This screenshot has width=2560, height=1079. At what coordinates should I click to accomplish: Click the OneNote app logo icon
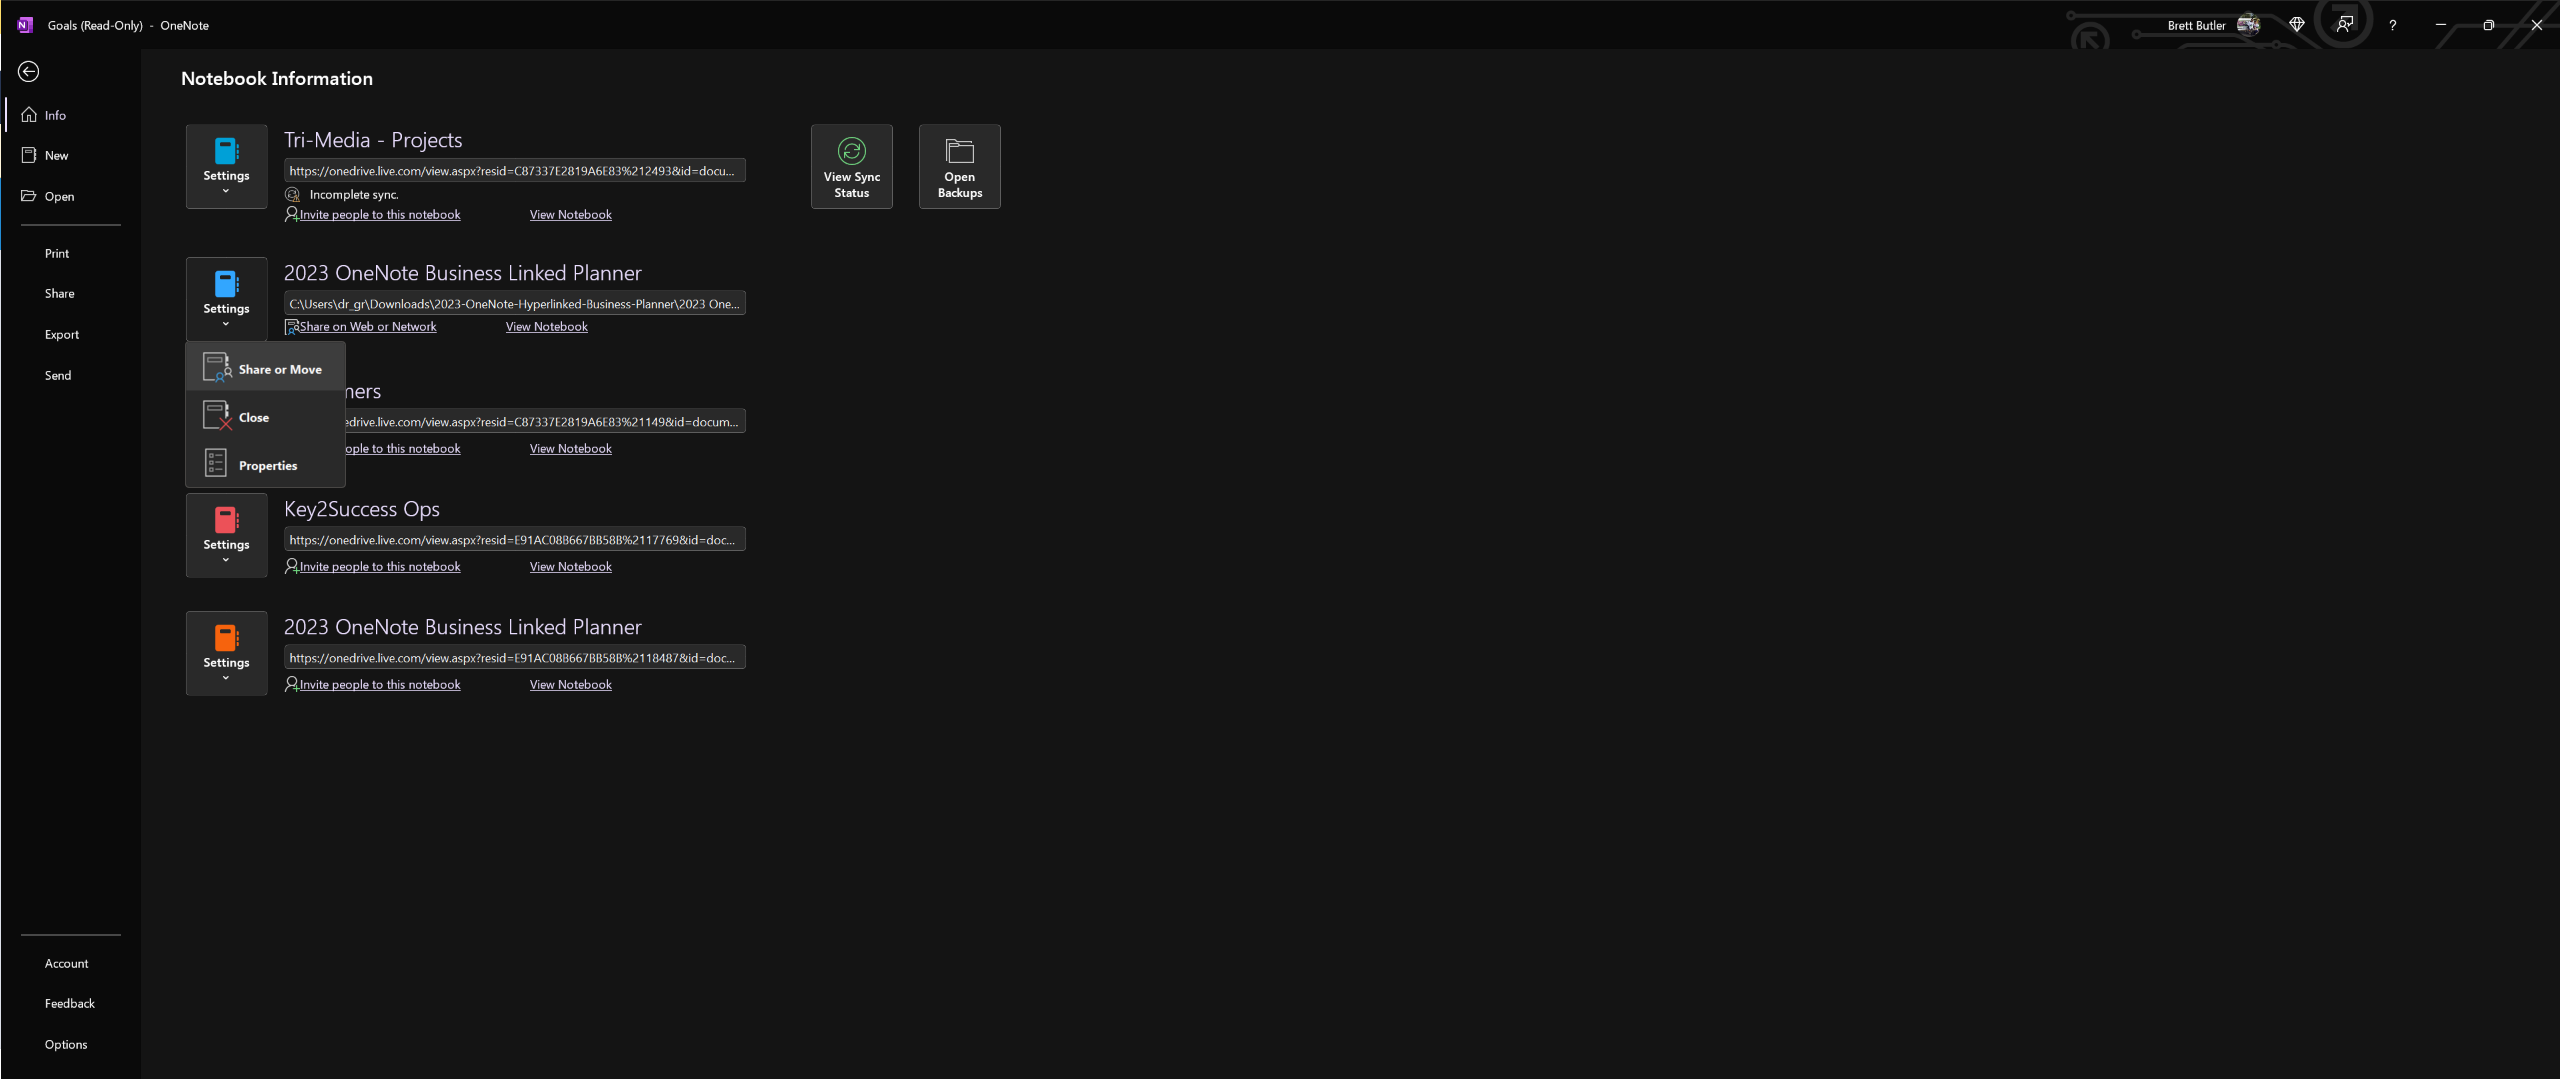click(25, 25)
